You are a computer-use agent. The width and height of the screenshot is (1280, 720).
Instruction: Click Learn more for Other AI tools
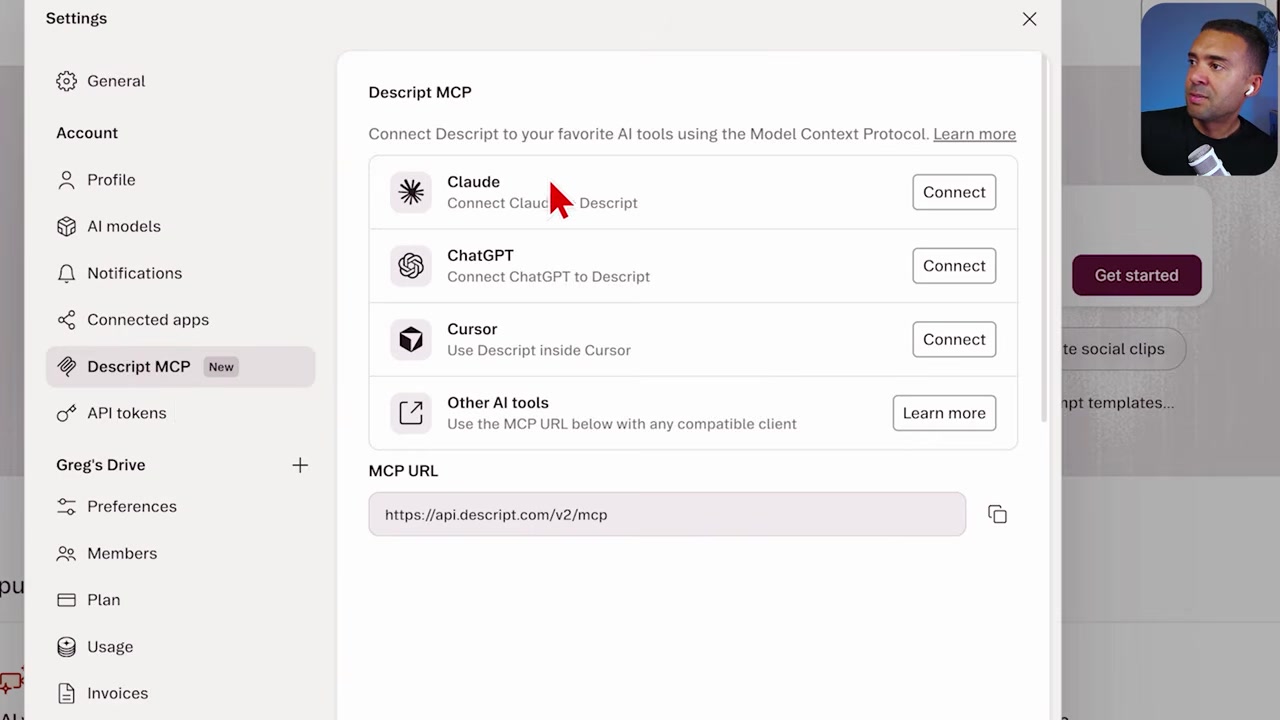tap(944, 413)
